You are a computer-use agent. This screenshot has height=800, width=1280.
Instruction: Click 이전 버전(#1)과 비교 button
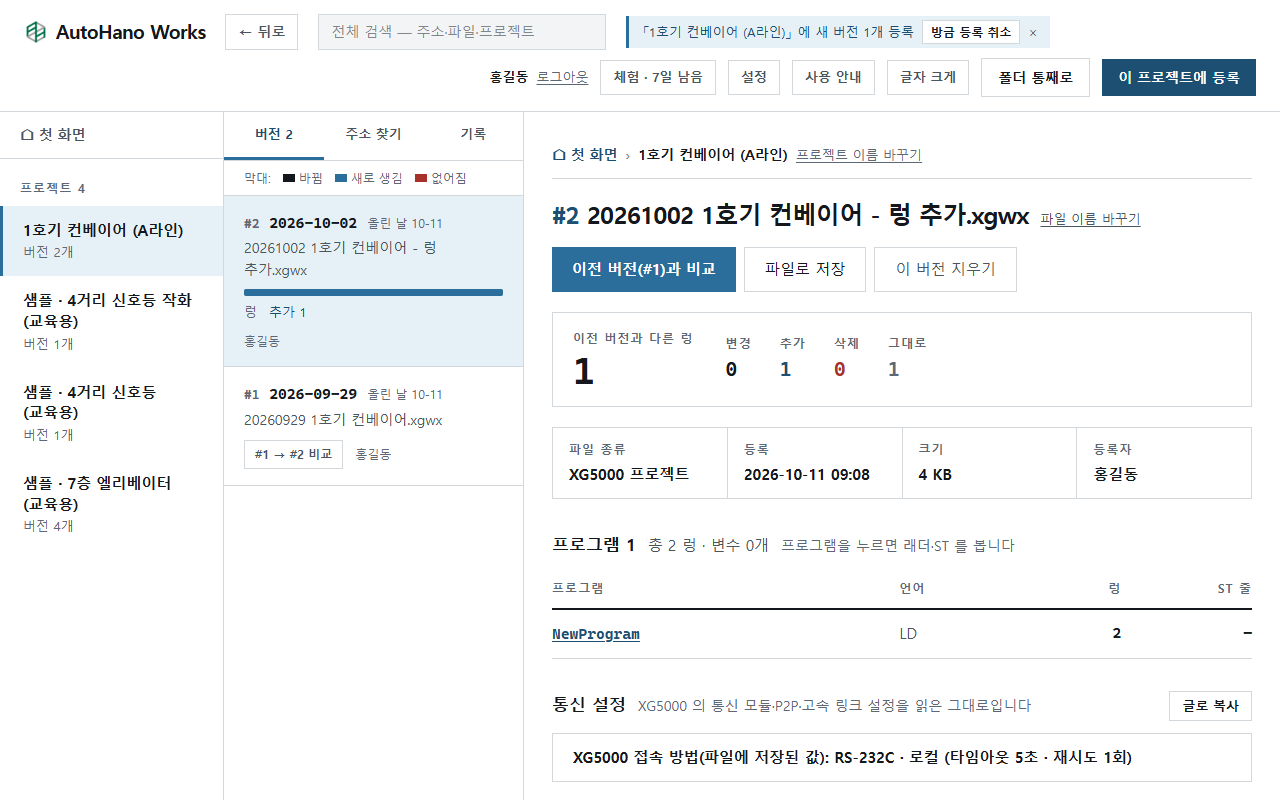[x=644, y=269]
